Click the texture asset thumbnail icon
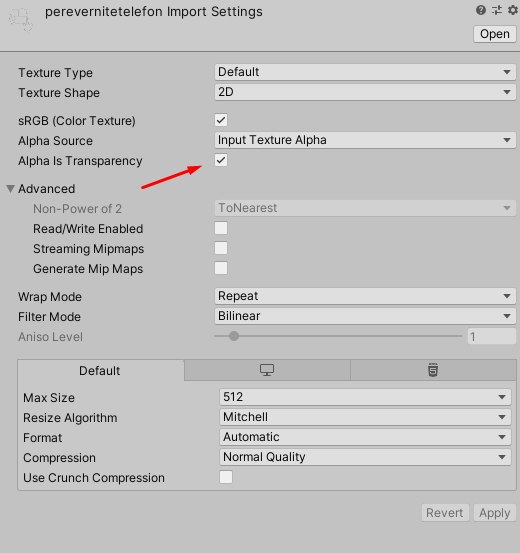The width and height of the screenshot is (520, 553). tap(20, 19)
